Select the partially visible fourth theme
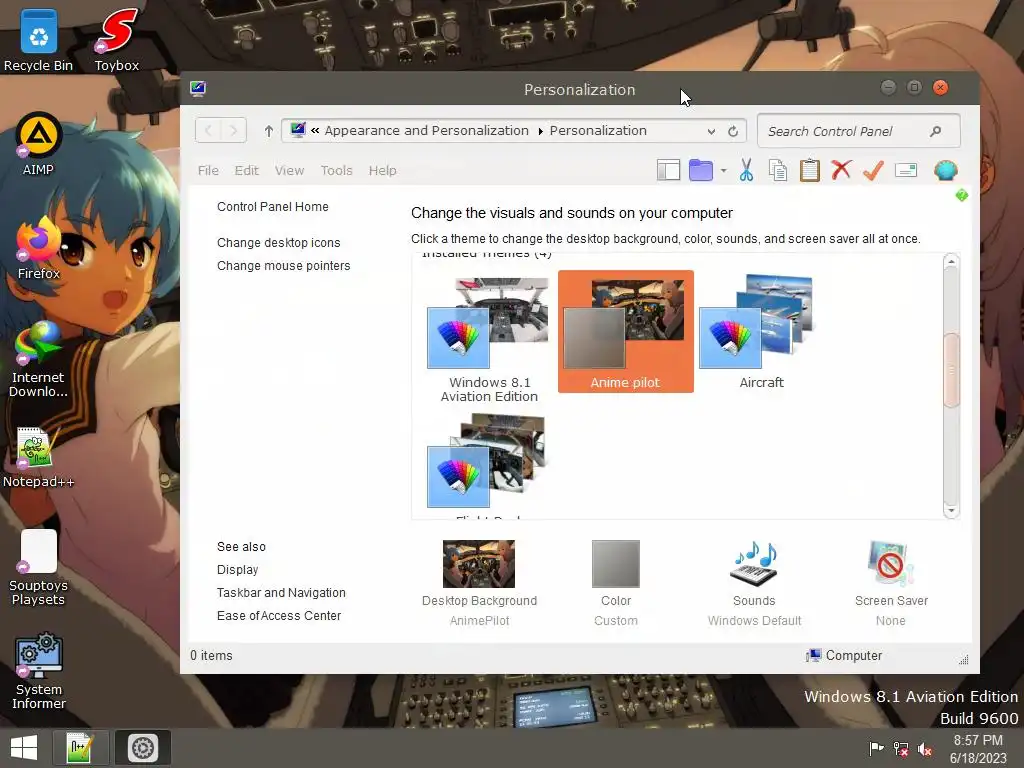 (489, 464)
